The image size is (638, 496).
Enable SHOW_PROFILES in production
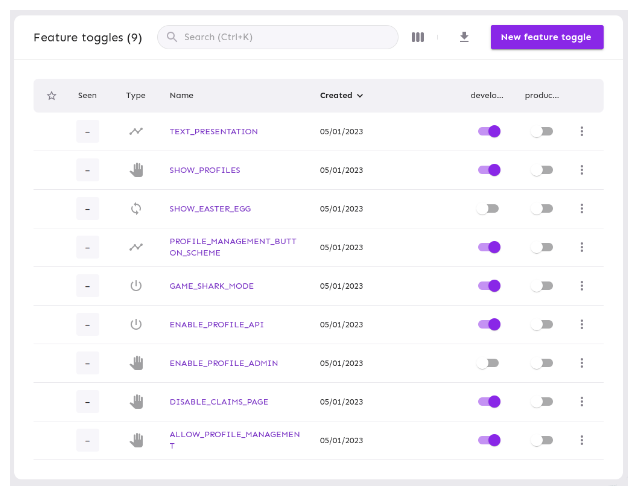click(x=542, y=170)
